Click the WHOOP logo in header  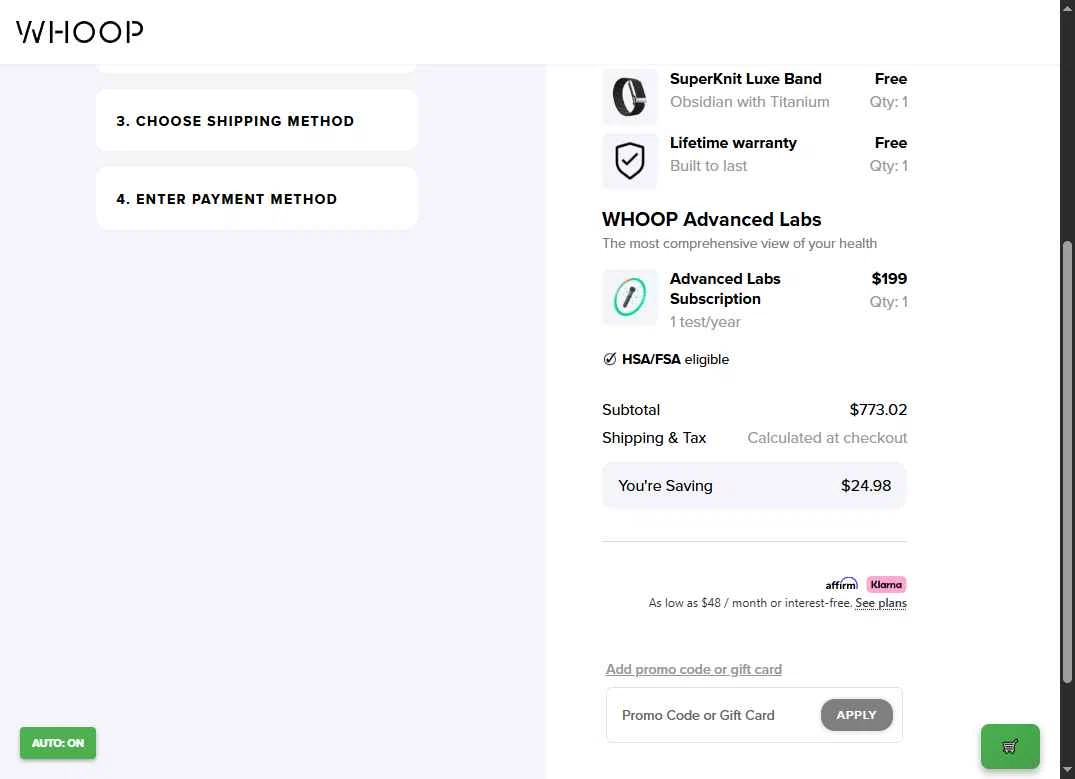click(x=80, y=32)
